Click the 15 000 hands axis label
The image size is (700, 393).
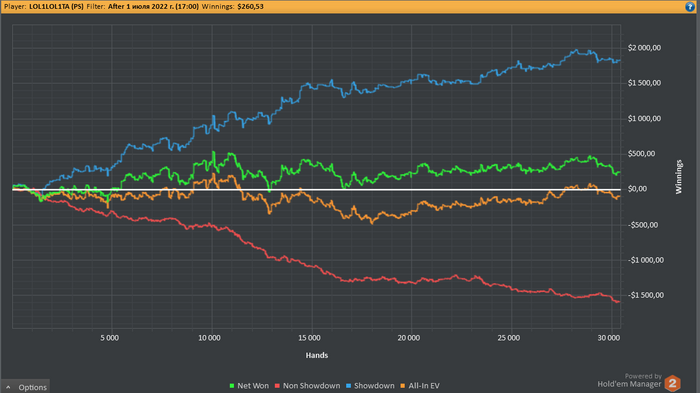(x=309, y=338)
